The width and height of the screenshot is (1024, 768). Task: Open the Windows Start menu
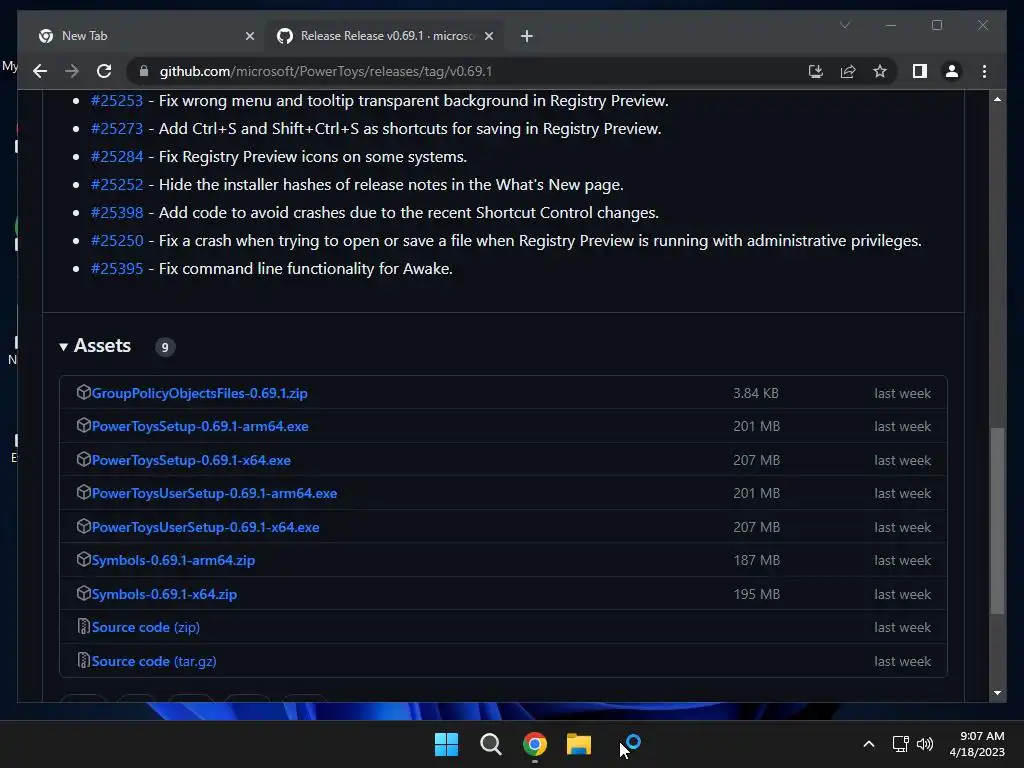click(447, 744)
